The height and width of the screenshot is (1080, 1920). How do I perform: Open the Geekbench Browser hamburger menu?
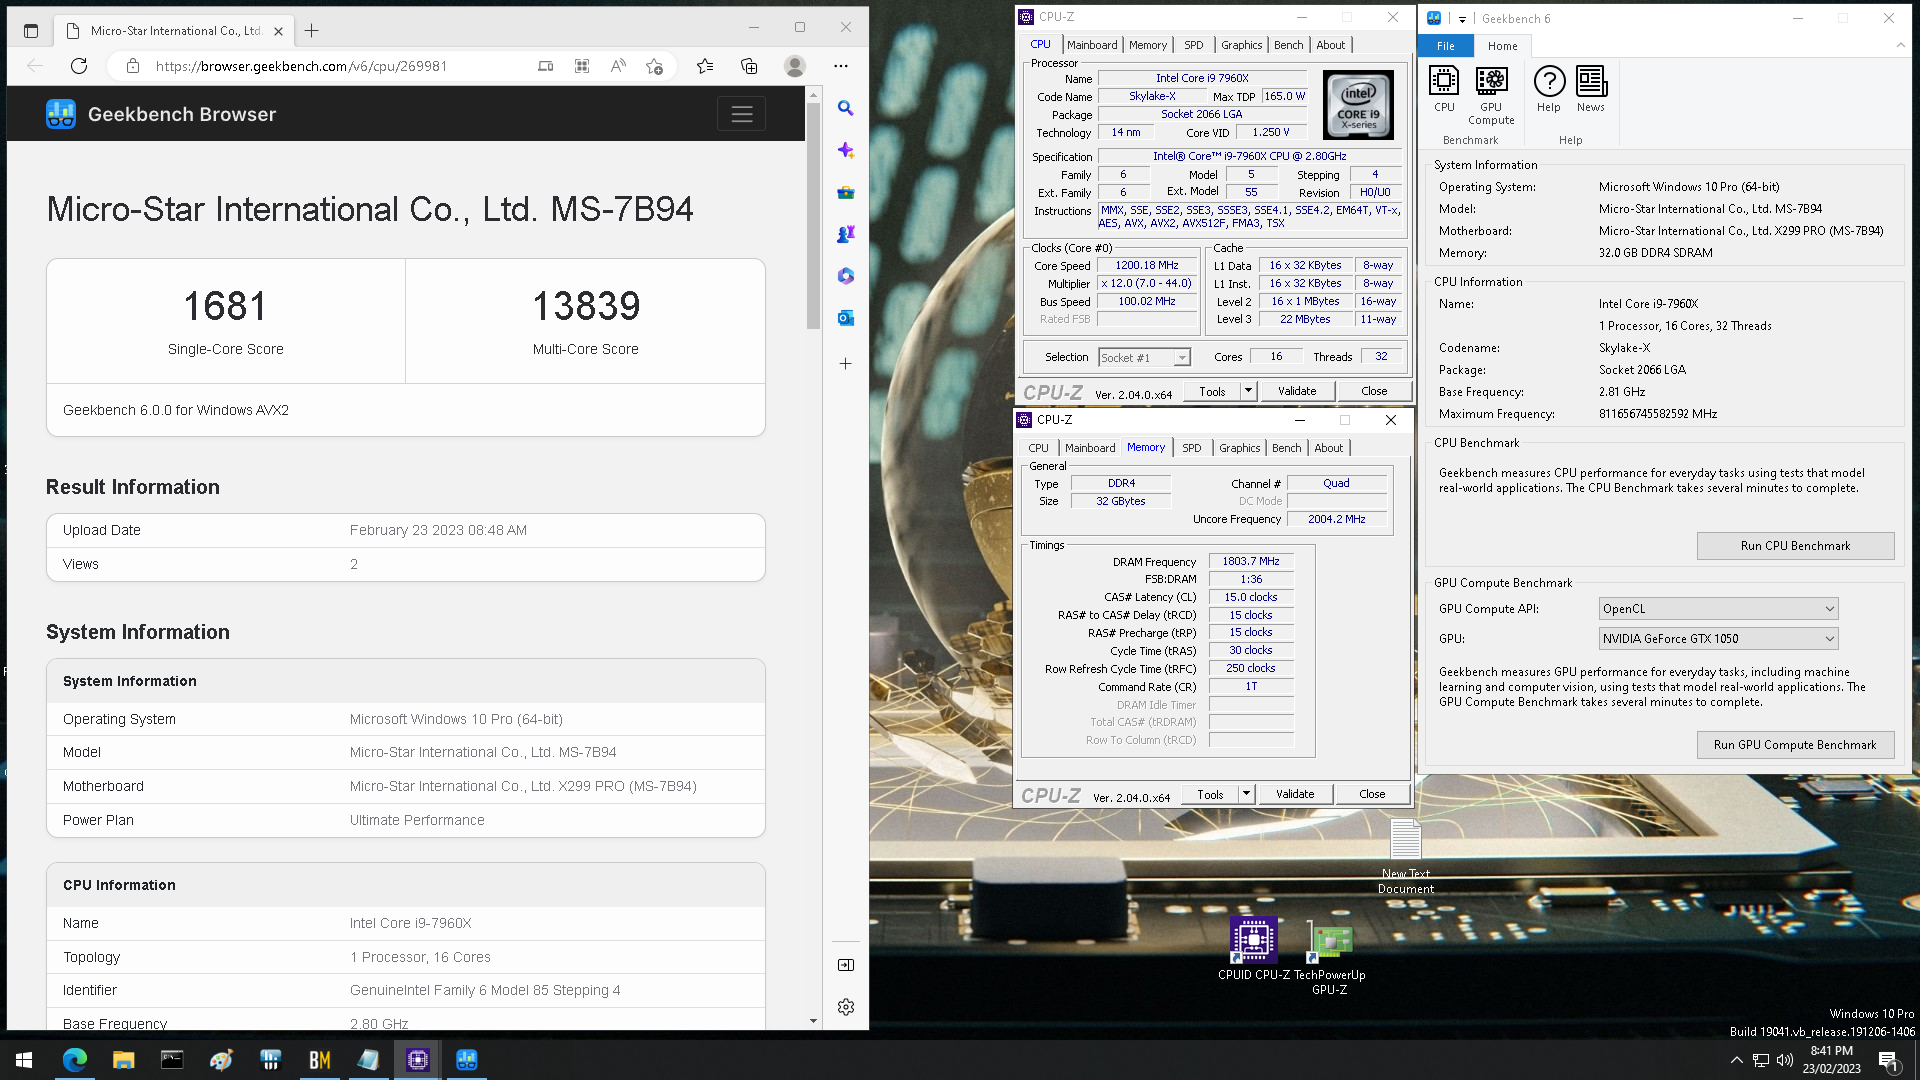(741, 114)
